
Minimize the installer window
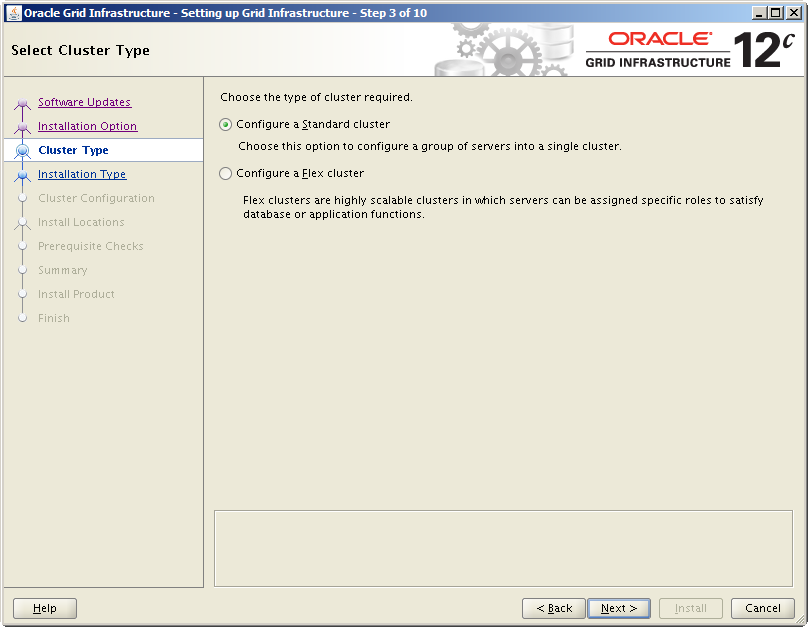pos(760,13)
